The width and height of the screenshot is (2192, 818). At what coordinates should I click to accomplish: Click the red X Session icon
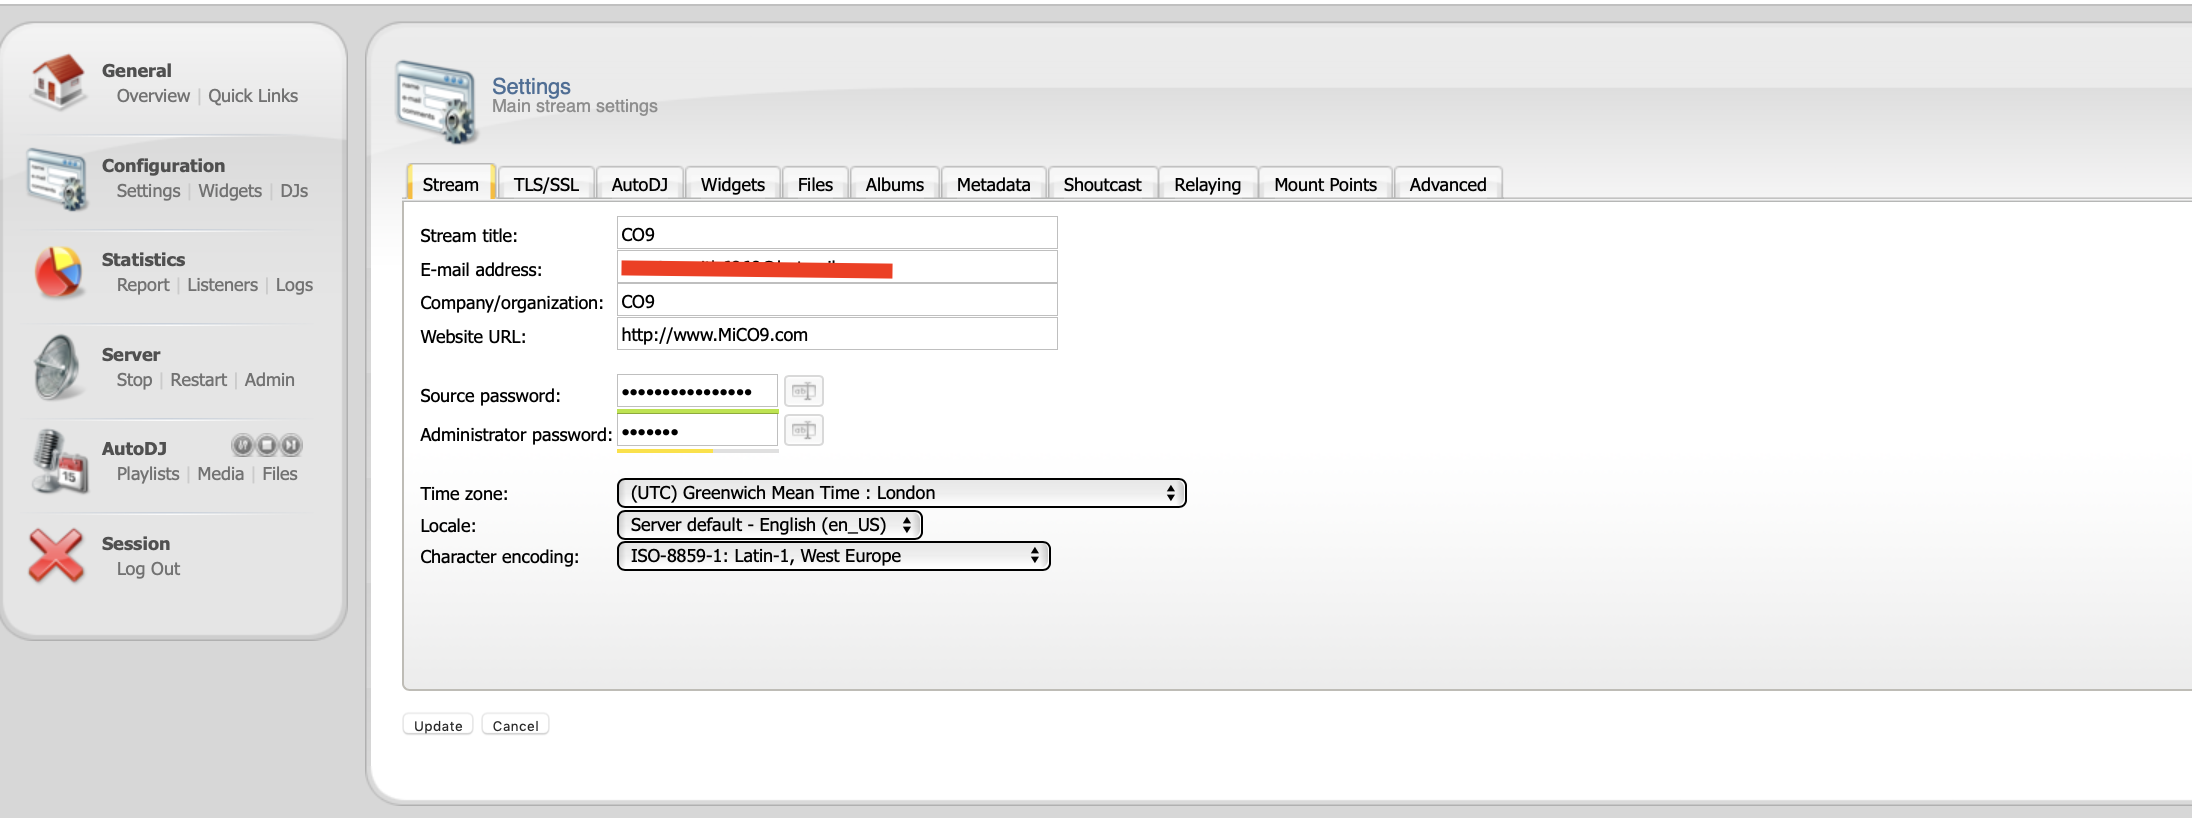point(56,556)
